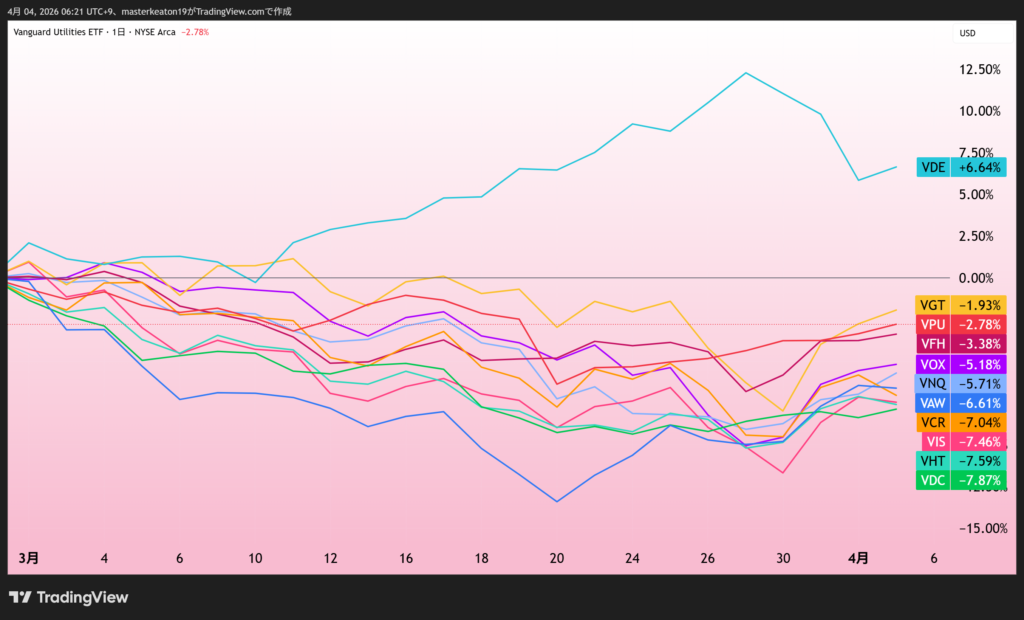
Task: Click the 0.00% level on price axis
Action: tap(979, 278)
